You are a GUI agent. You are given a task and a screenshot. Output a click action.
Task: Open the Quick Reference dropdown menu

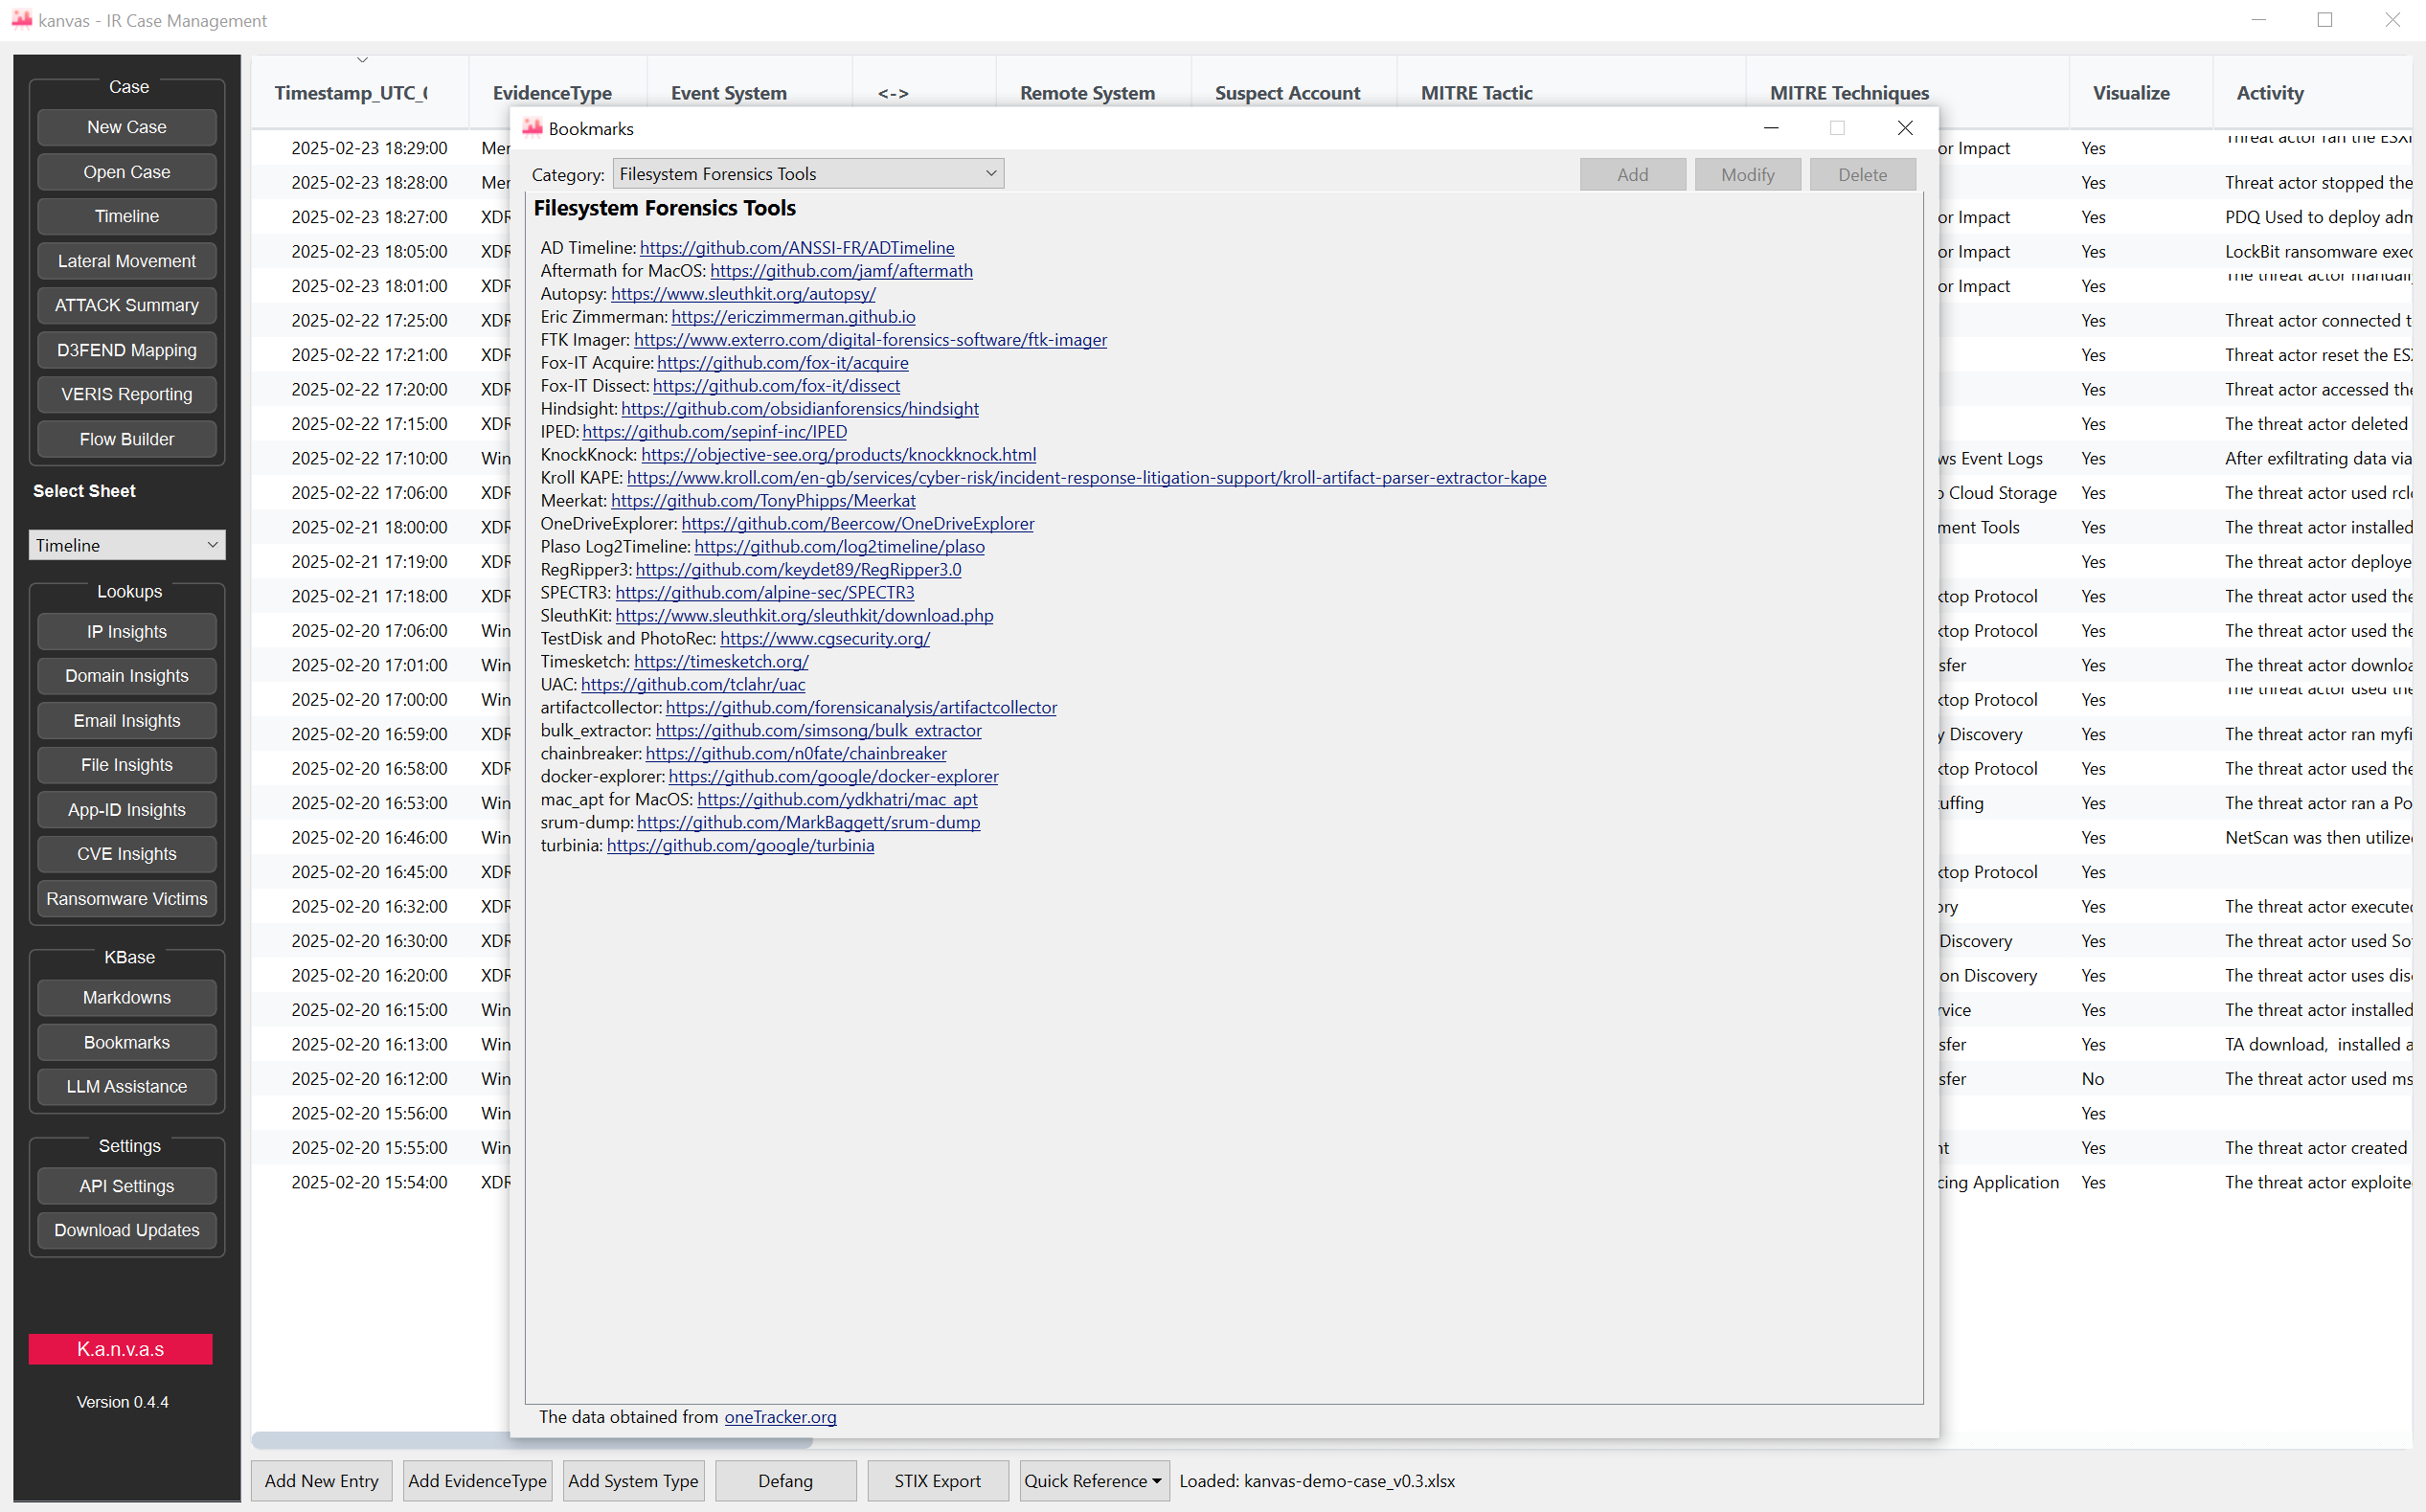tap(1092, 1481)
